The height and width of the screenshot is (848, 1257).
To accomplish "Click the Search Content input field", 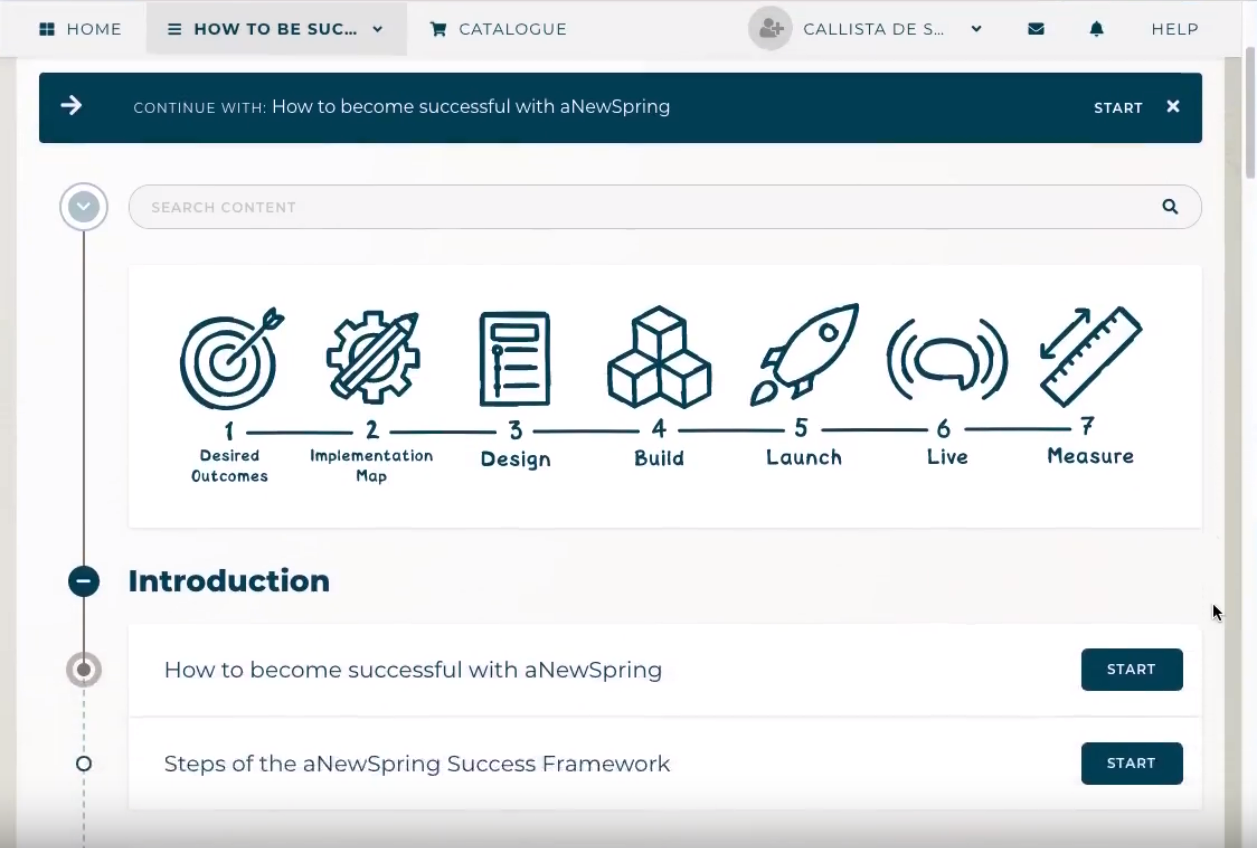I will pos(640,207).
